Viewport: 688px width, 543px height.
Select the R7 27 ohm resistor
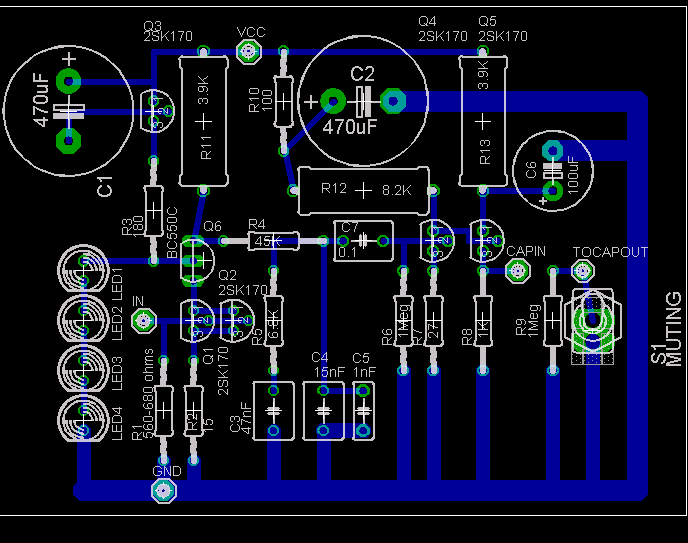point(434,322)
